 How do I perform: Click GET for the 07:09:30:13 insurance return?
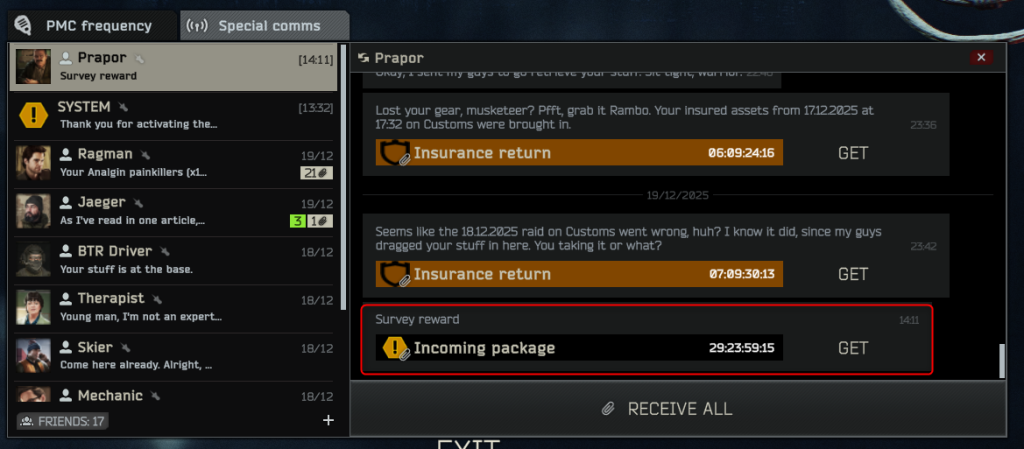click(853, 274)
